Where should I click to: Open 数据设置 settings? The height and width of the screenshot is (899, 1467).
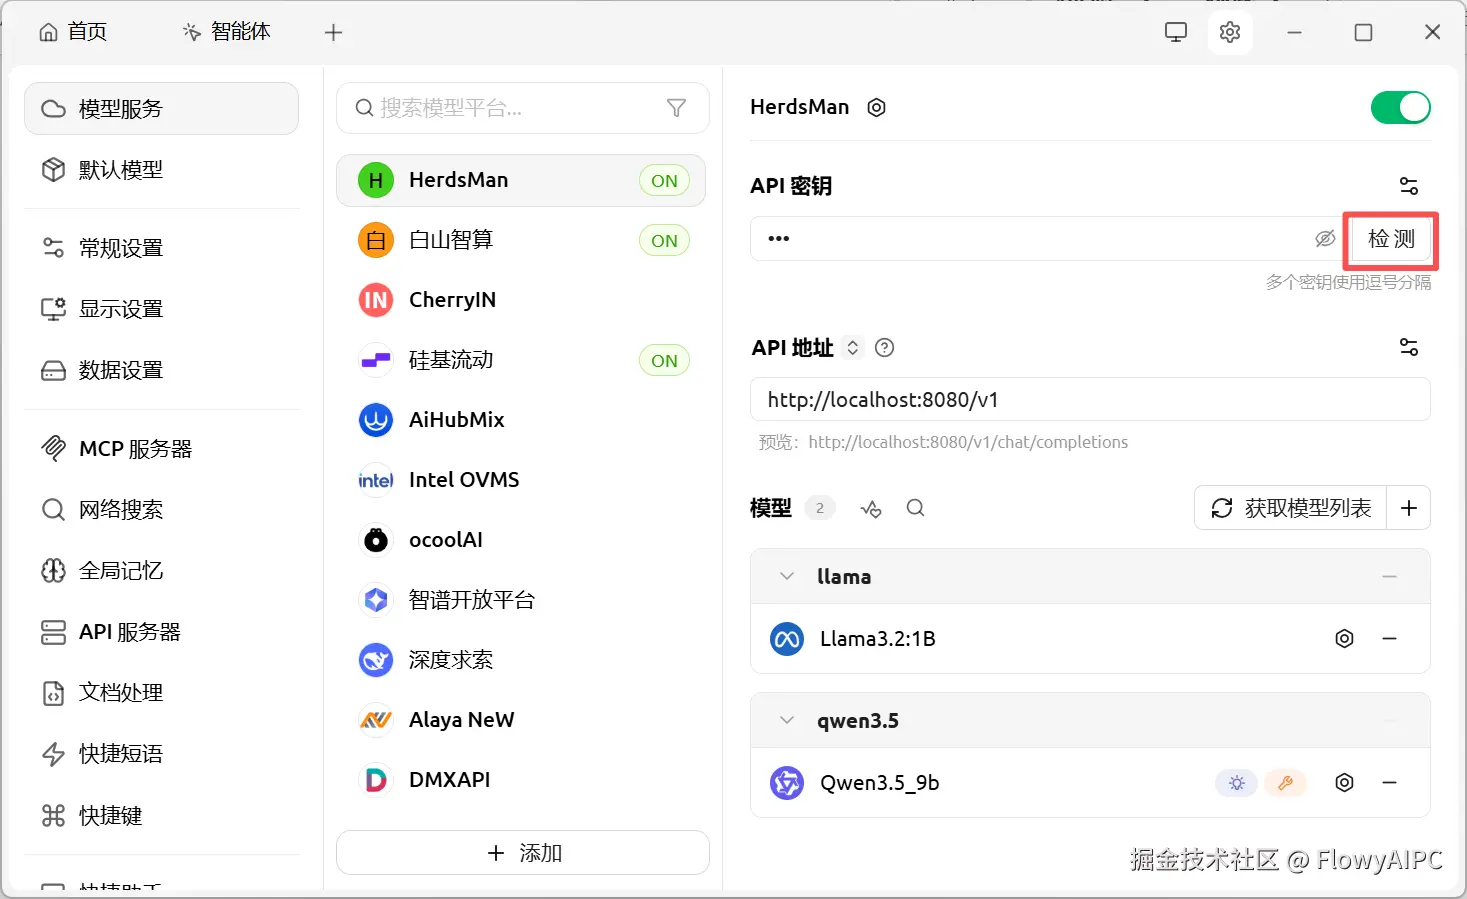[161, 370]
